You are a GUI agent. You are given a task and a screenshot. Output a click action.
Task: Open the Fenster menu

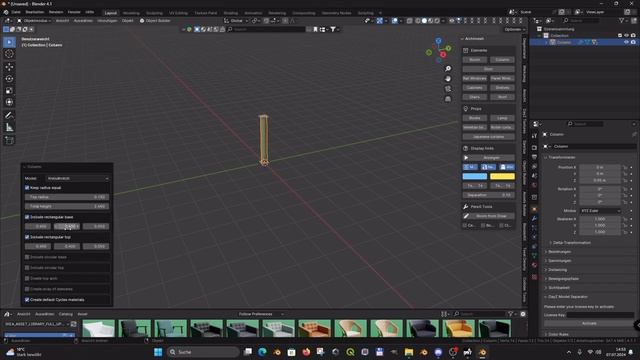(74, 12)
